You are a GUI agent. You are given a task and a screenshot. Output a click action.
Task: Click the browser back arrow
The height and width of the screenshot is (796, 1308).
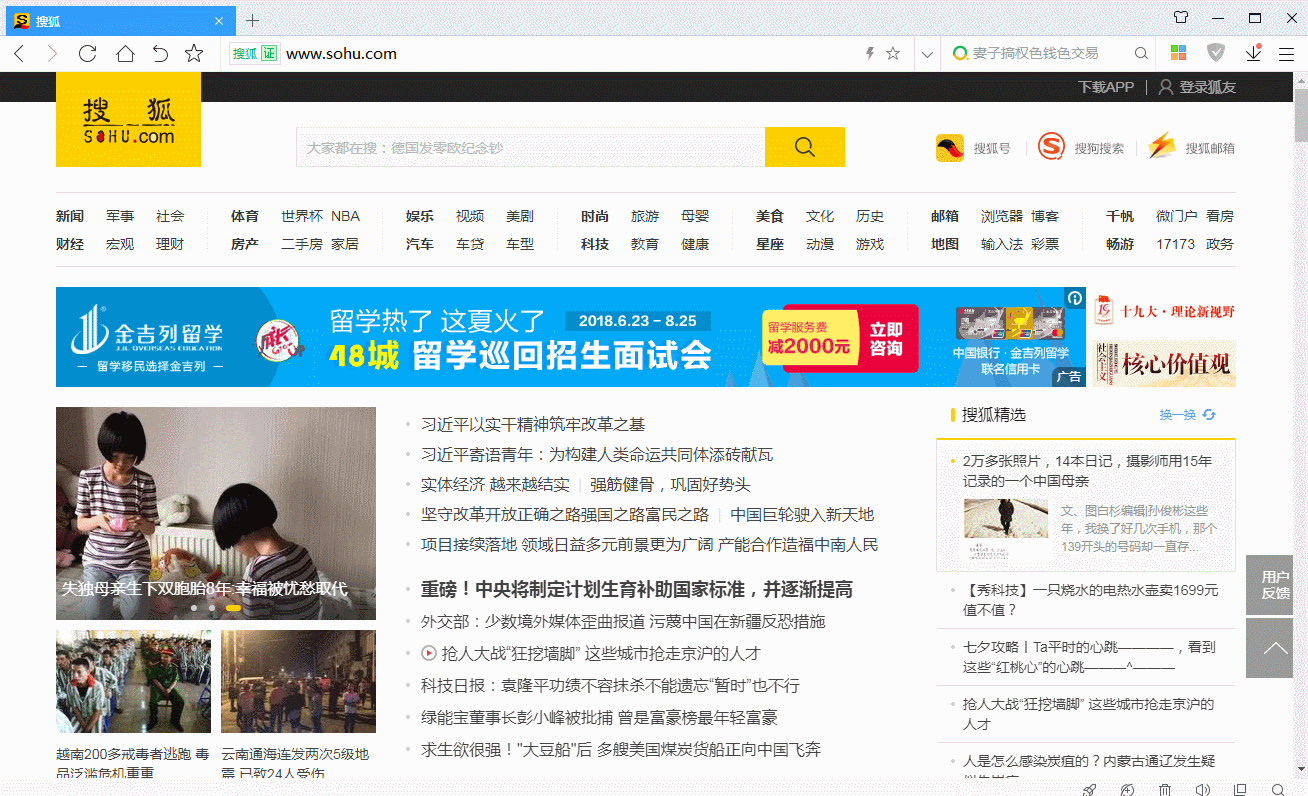point(19,54)
